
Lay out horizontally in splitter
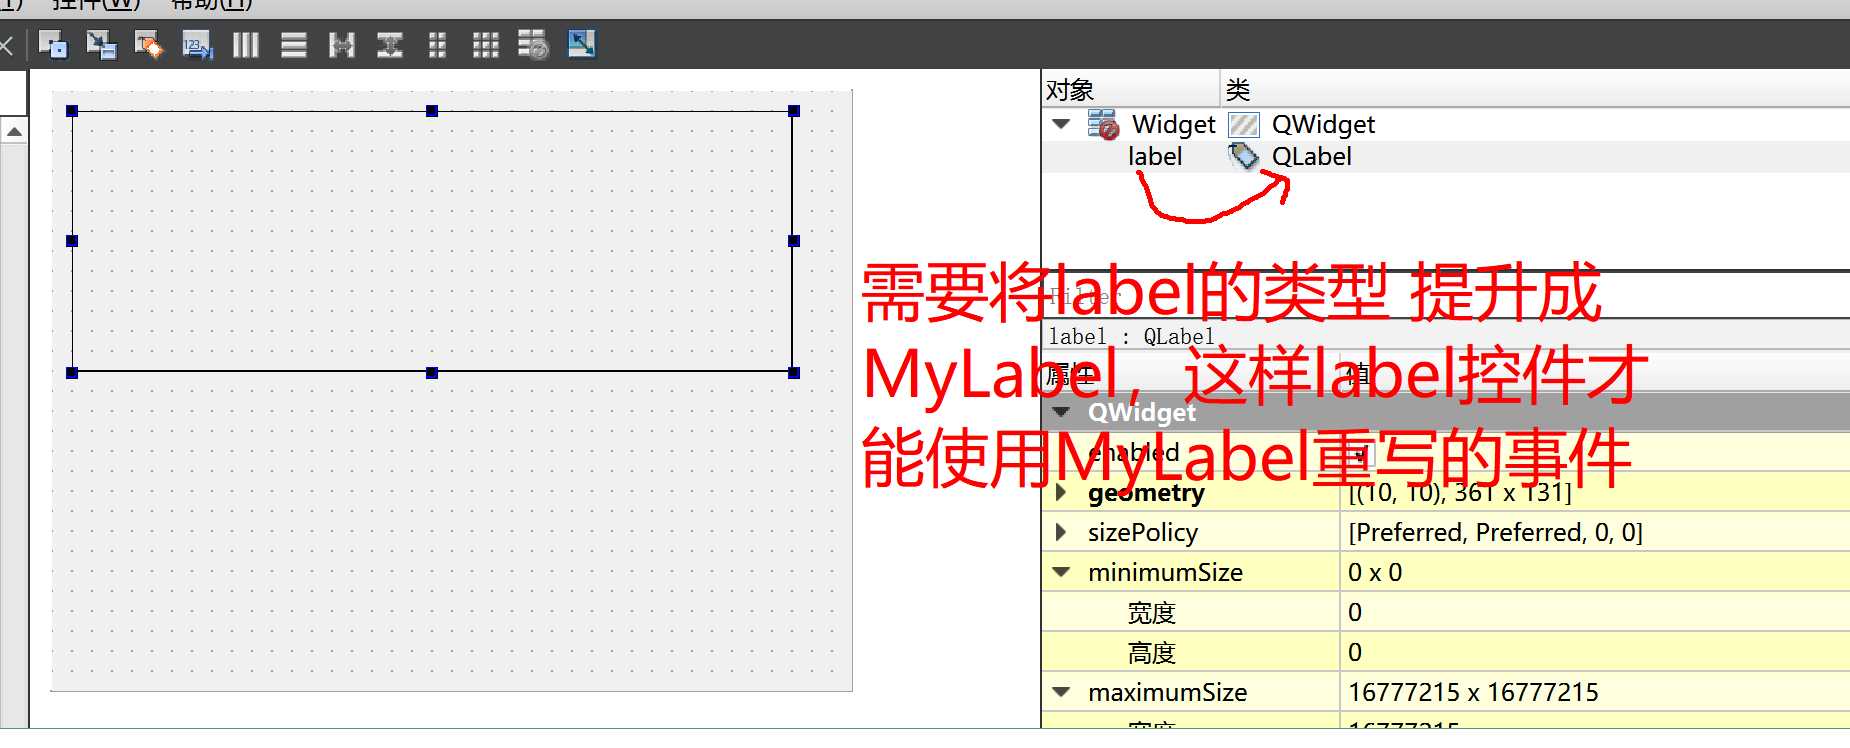341,45
